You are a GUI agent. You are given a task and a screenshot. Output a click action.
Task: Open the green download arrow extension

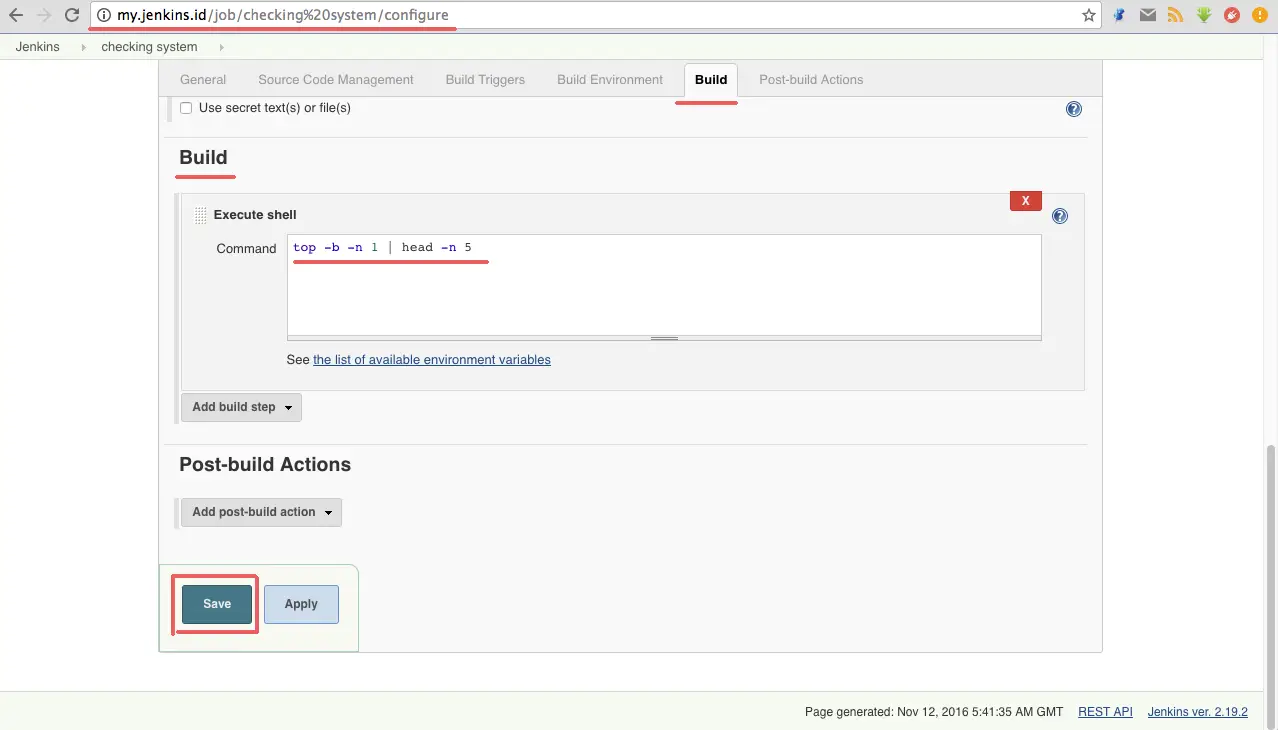[x=1204, y=15]
